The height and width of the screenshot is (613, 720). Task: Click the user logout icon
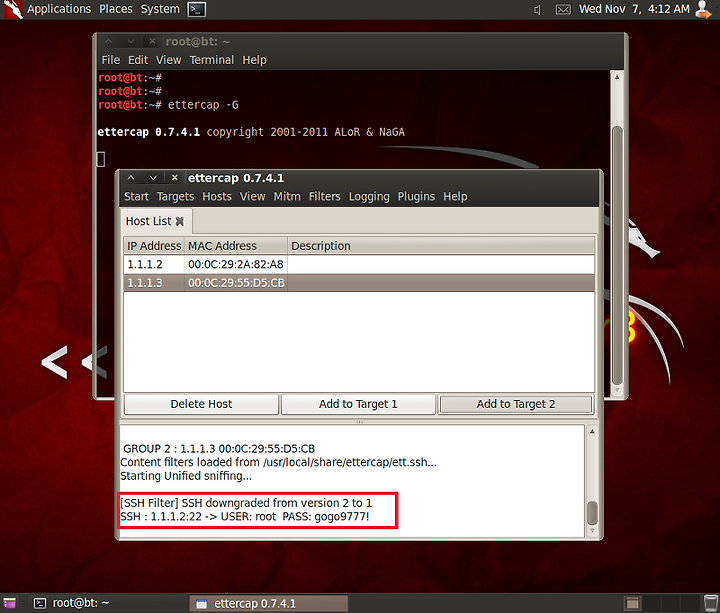click(x=703, y=9)
